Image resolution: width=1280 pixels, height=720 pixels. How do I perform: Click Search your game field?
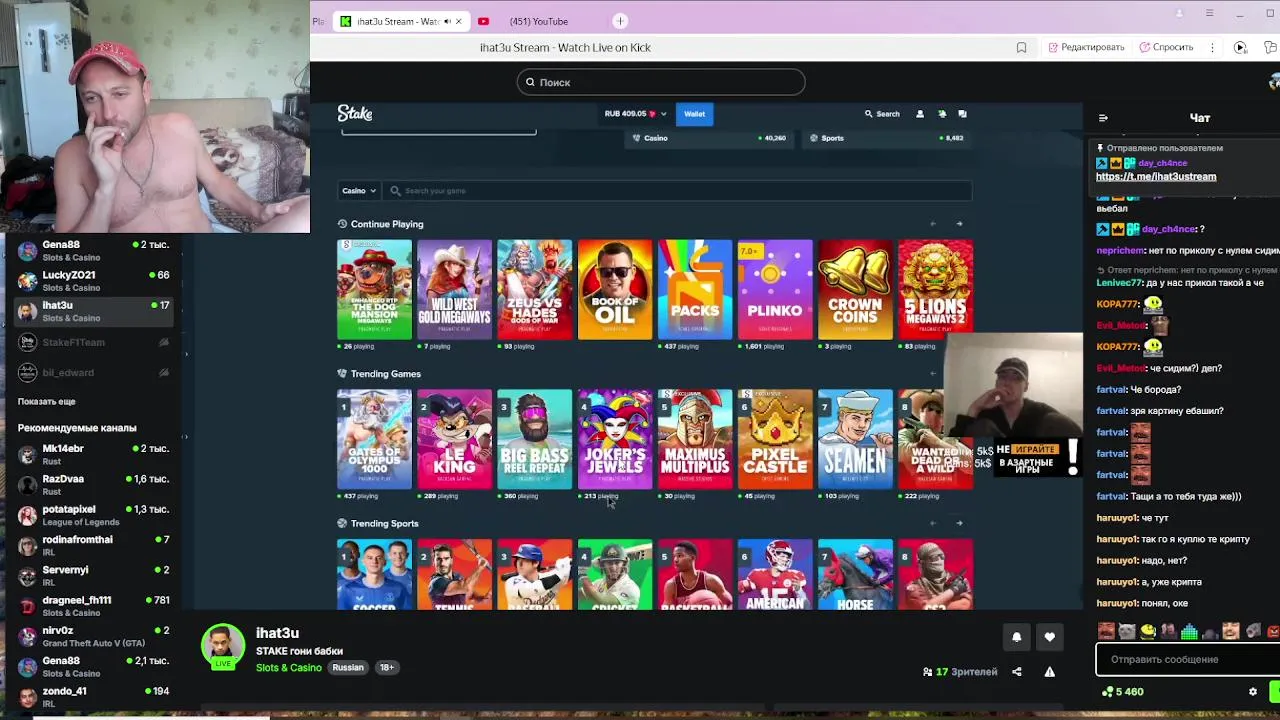click(676, 190)
